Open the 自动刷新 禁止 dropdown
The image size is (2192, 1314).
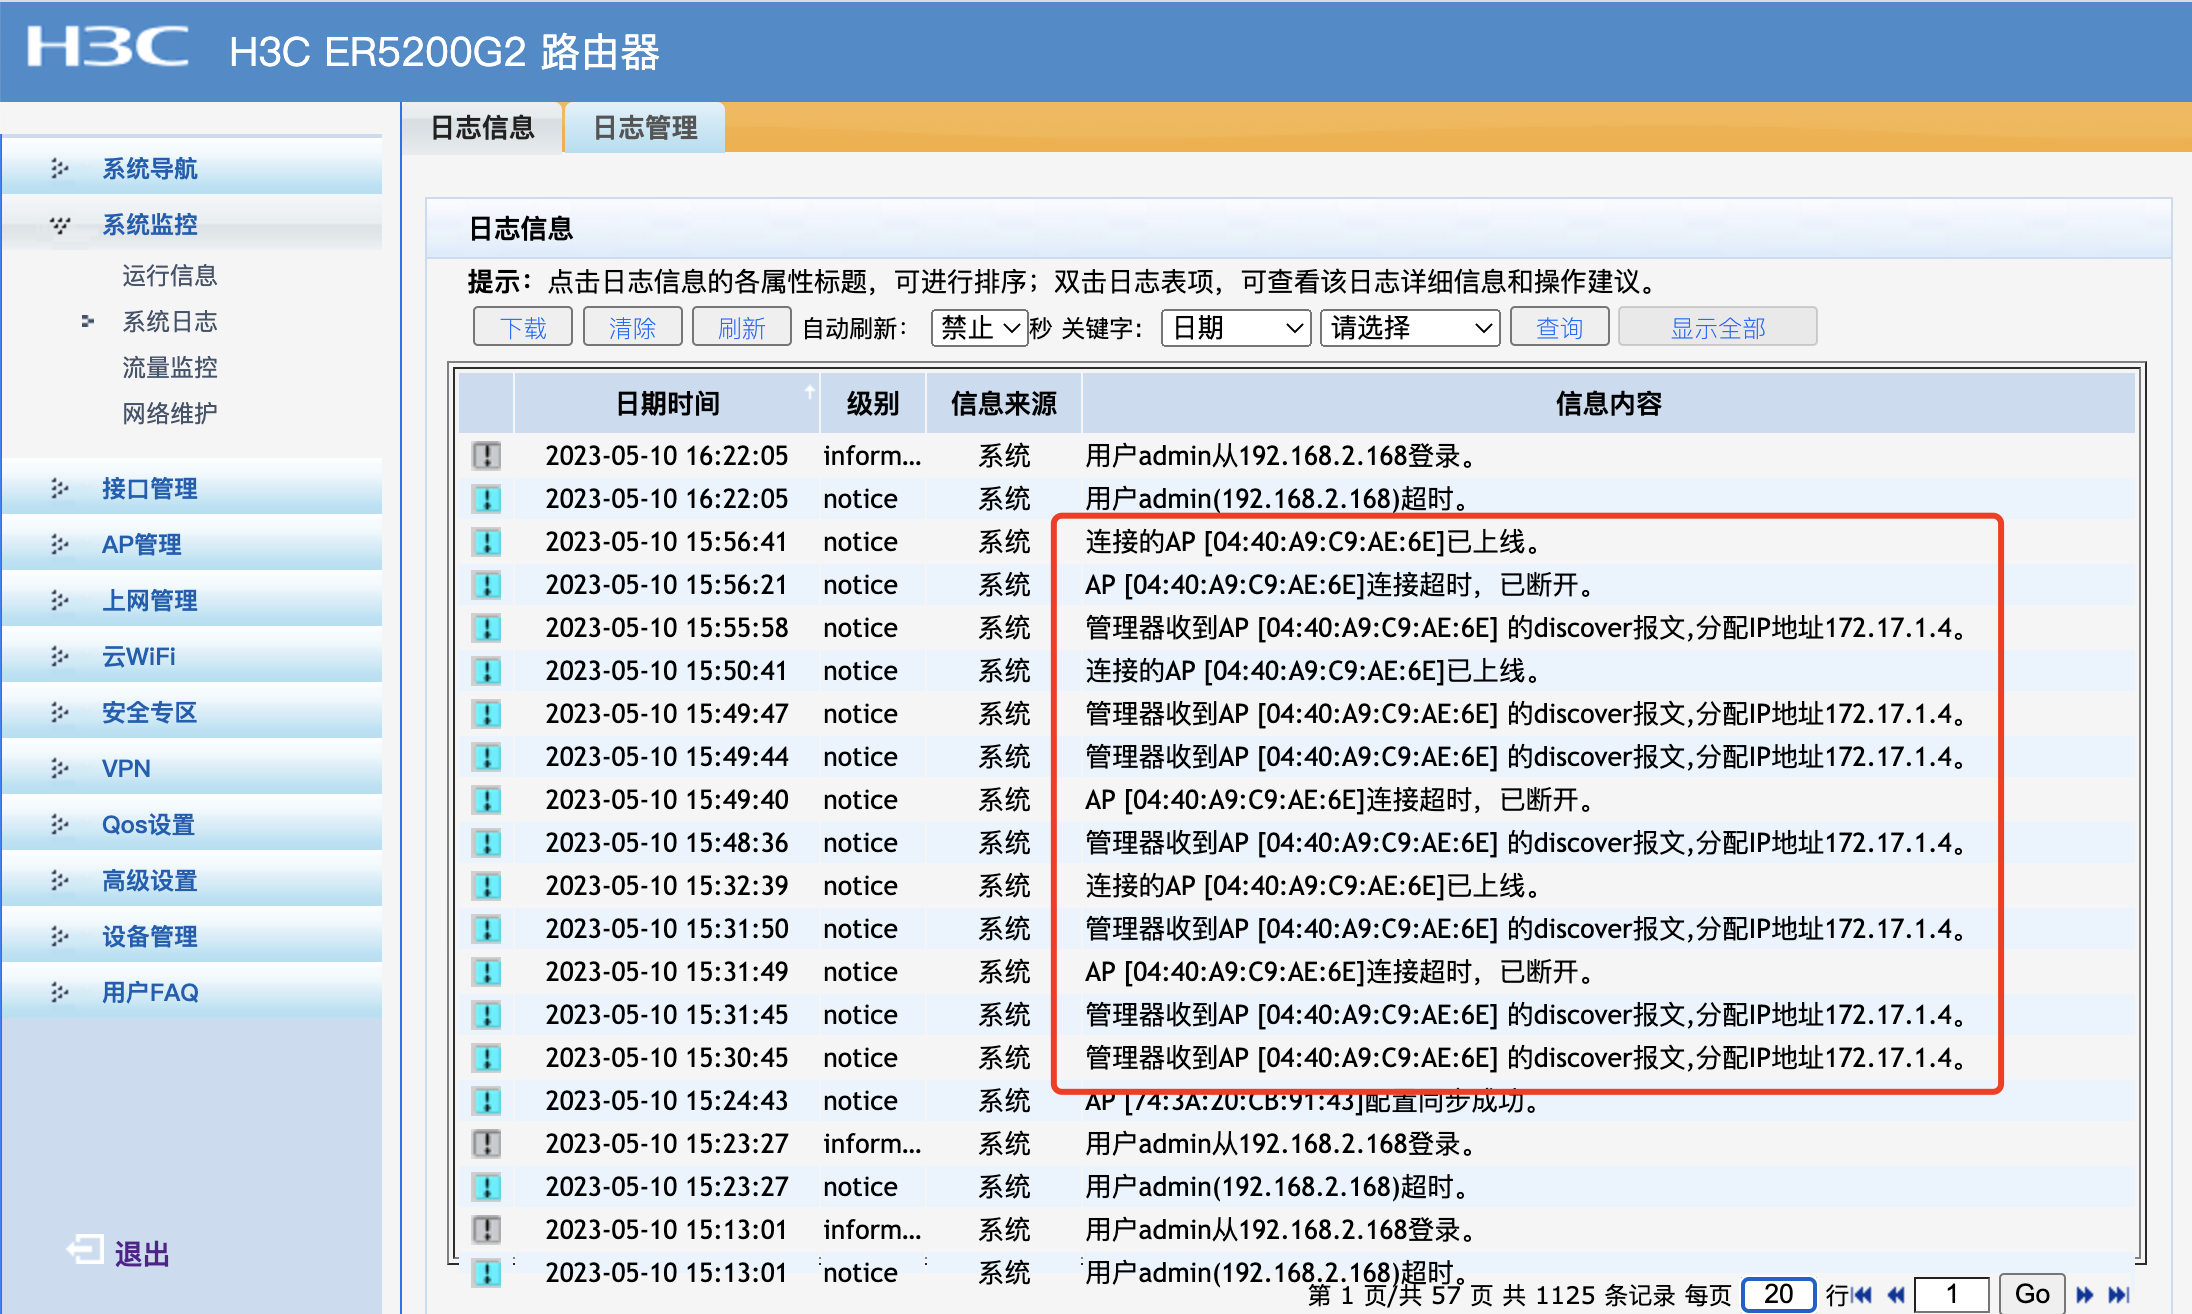tap(979, 328)
